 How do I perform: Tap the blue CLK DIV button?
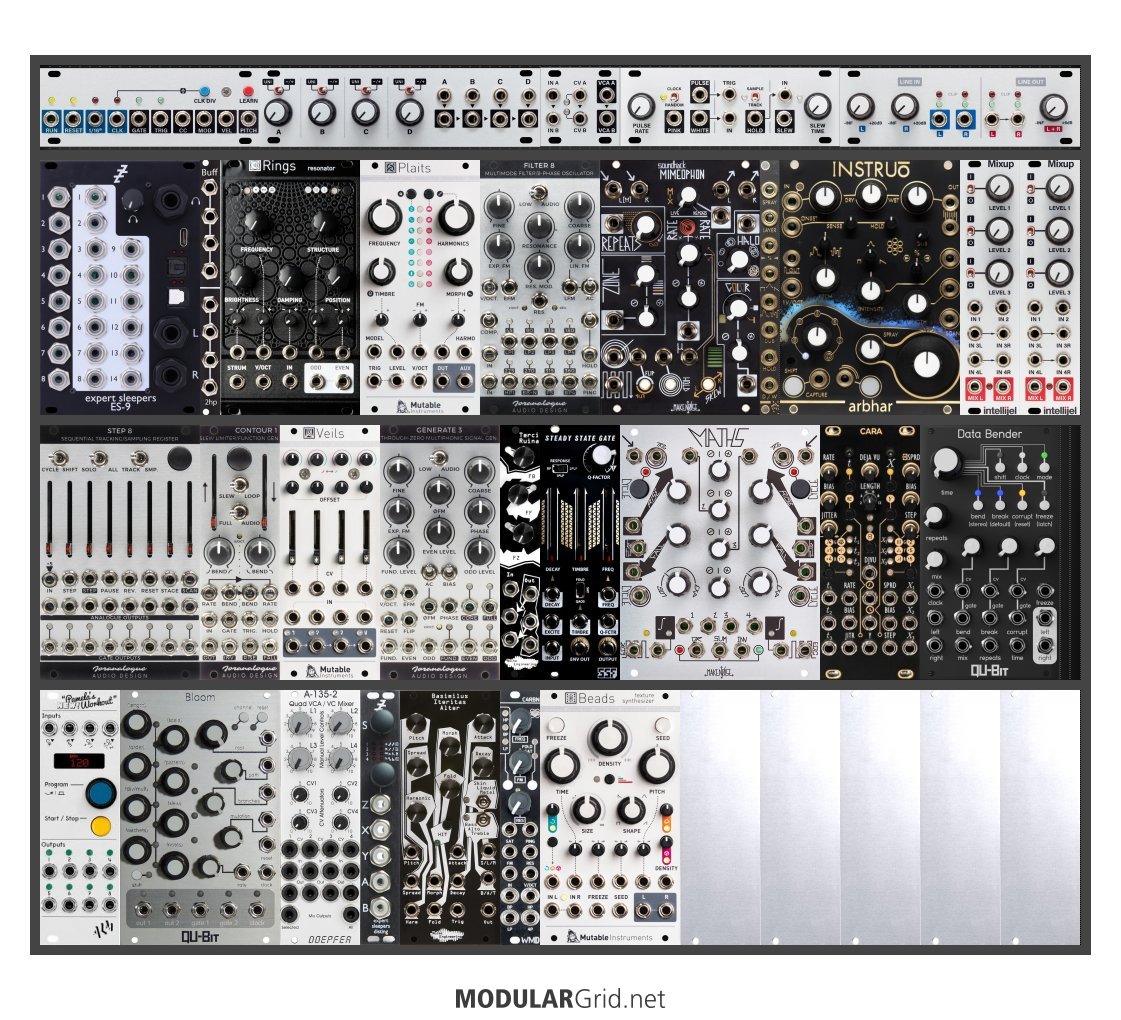204,92
